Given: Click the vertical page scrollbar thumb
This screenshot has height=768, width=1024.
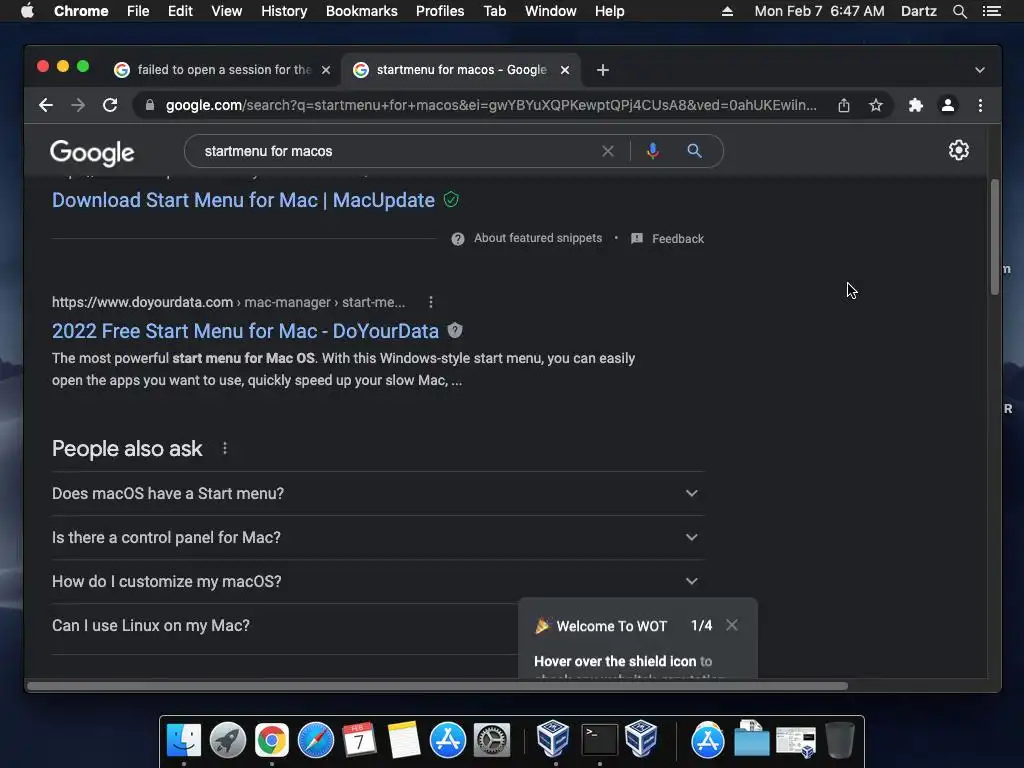Looking at the screenshot, I should tap(995, 236).
